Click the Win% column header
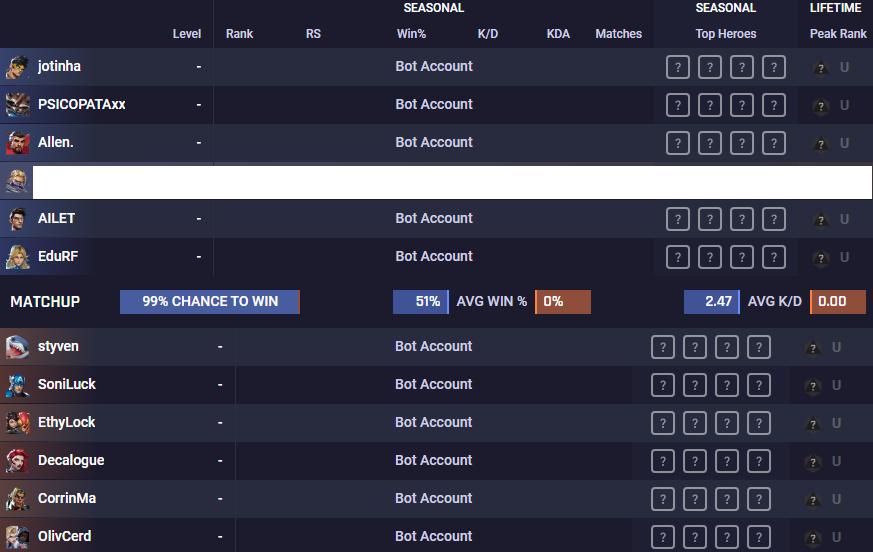 point(411,34)
